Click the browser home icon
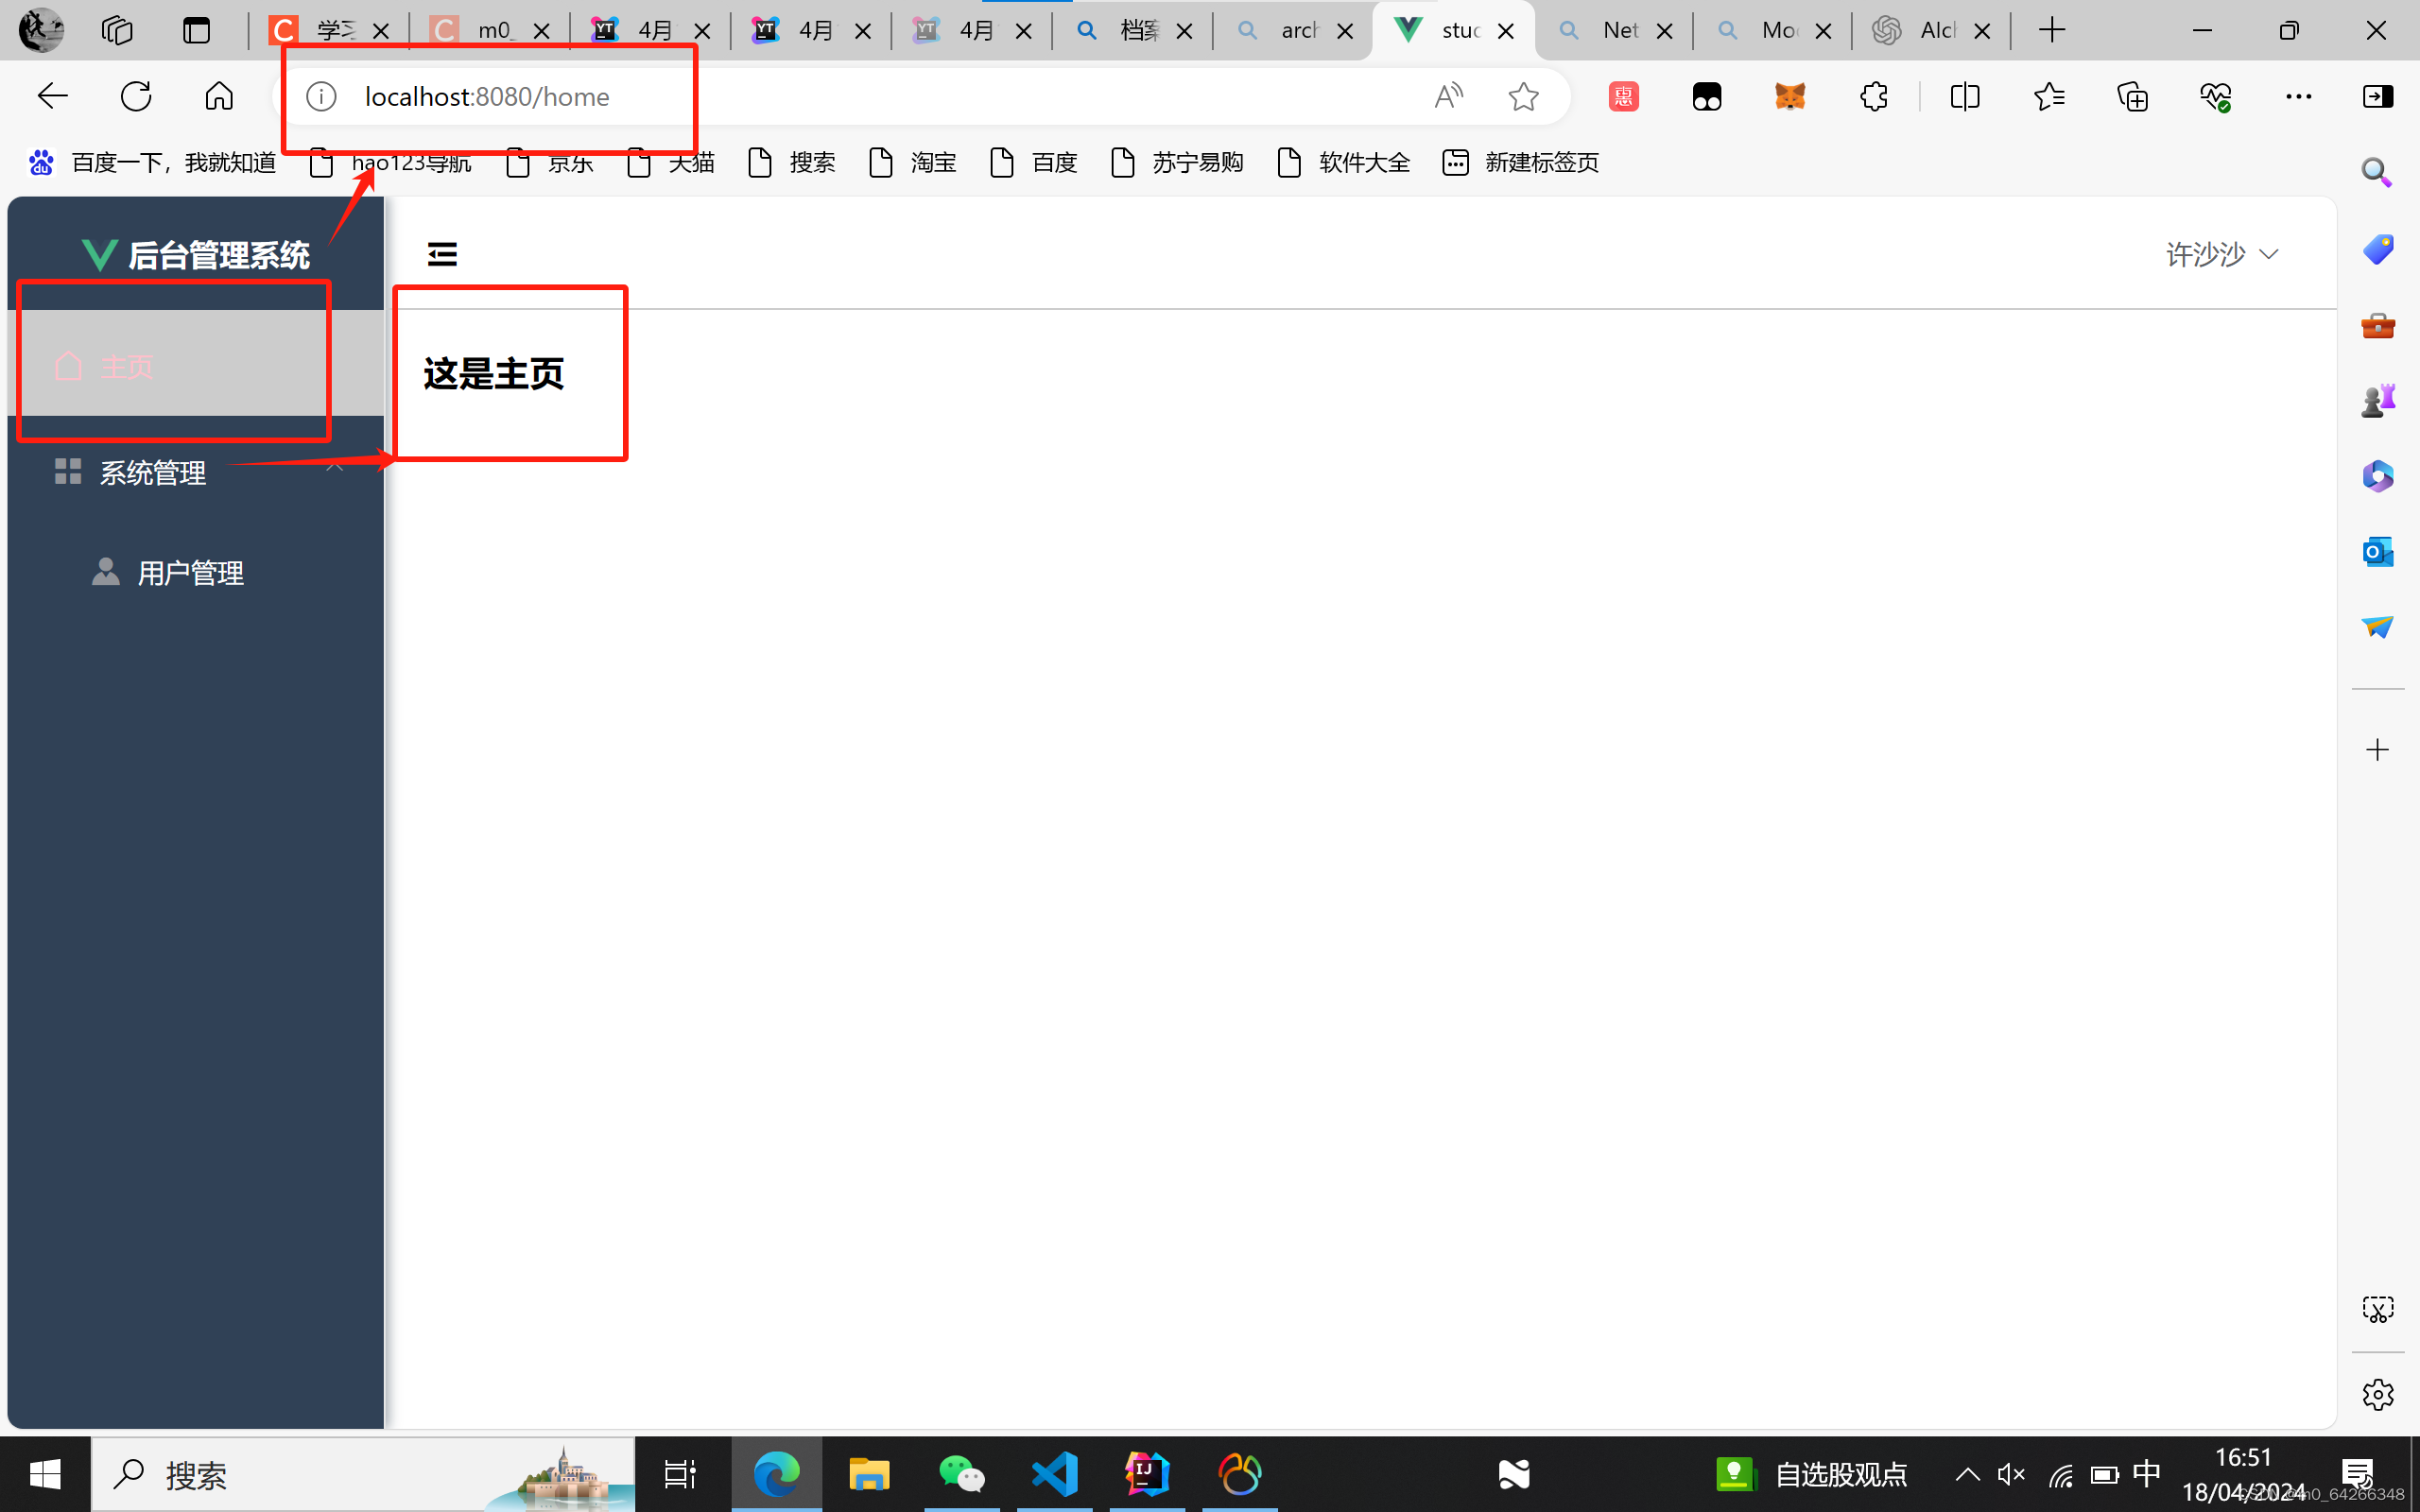The image size is (2420, 1512). coord(219,97)
